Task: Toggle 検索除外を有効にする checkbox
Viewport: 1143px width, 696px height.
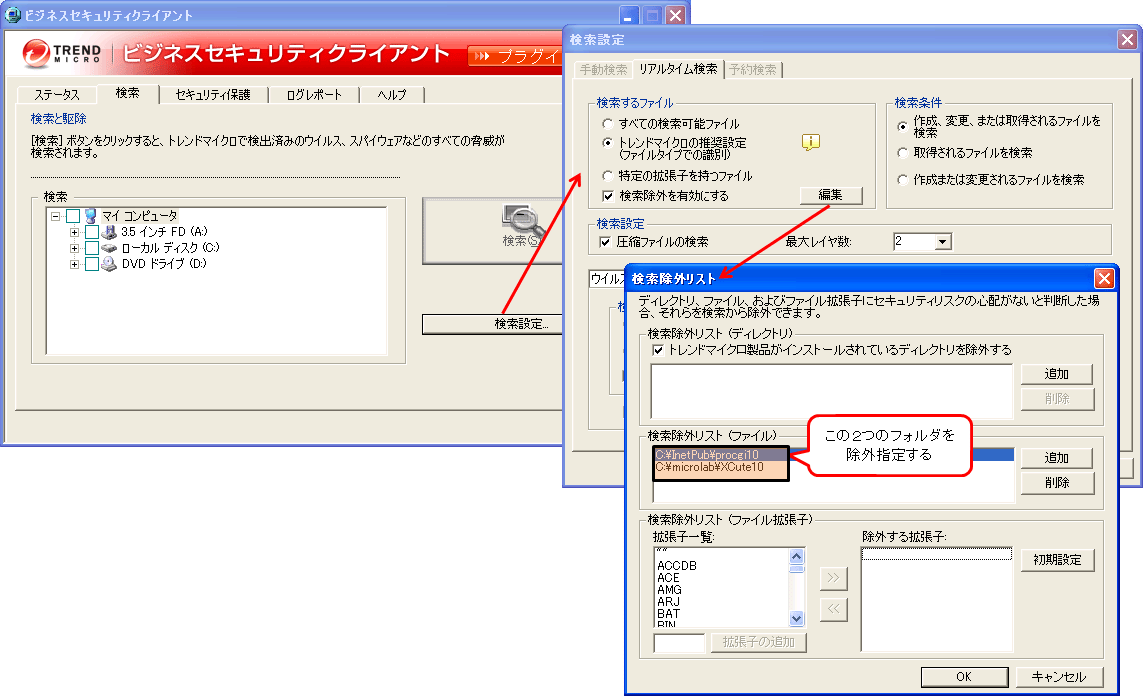Action: [x=607, y=196]
